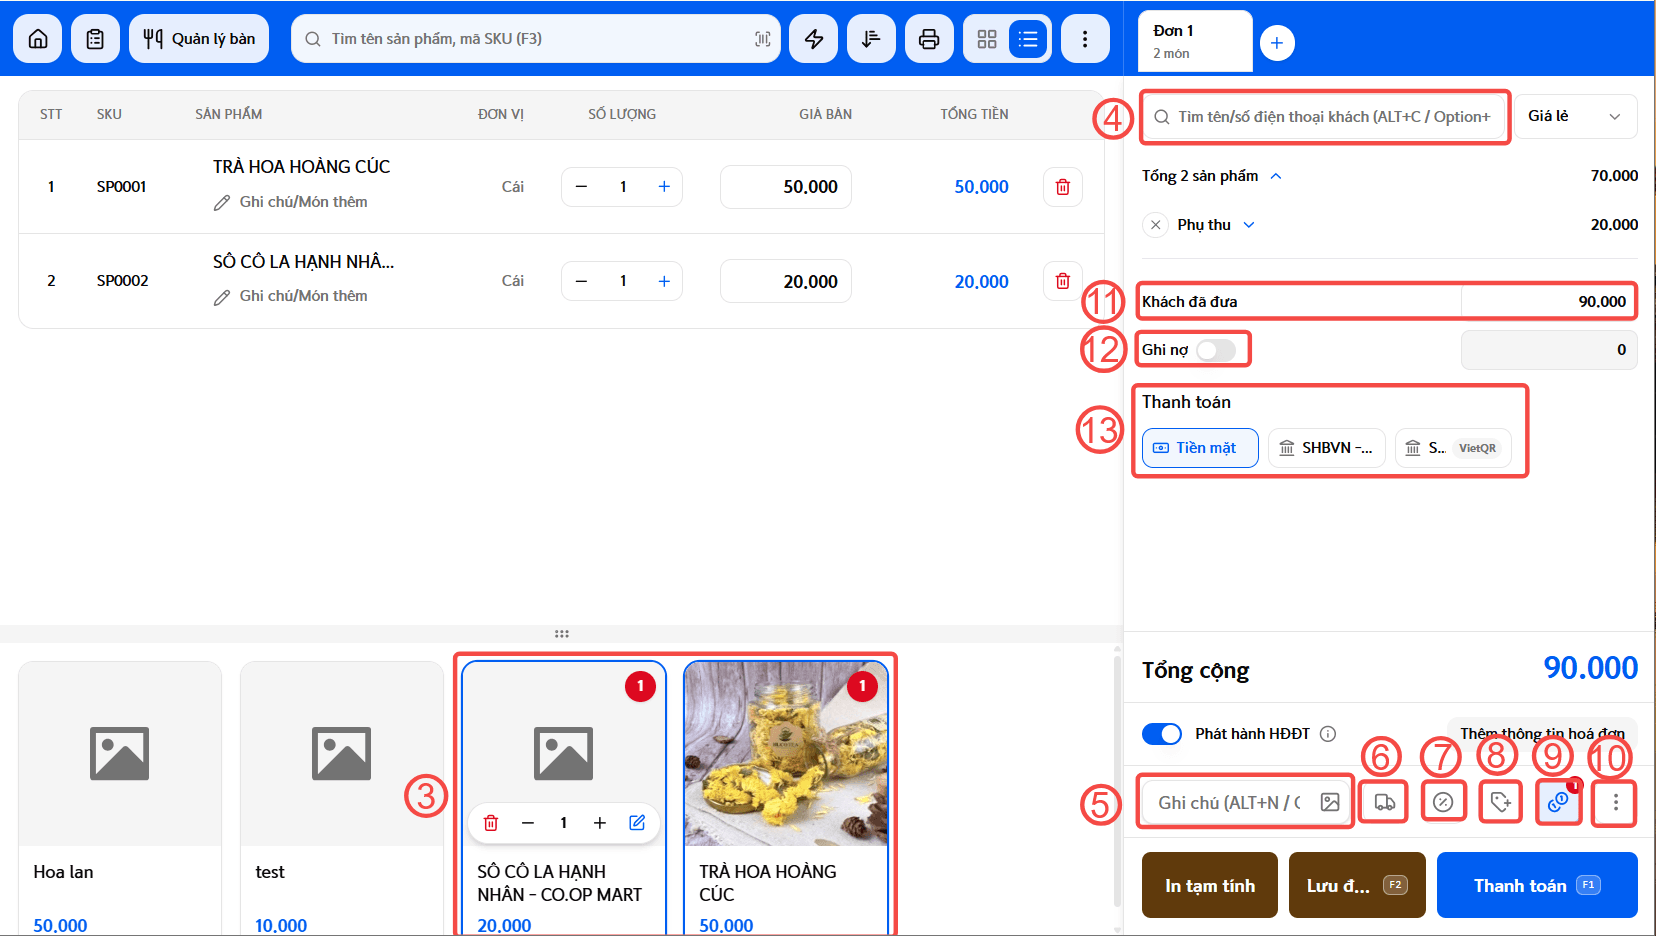Collapse the Tổng 2 sản phẩm section

(1276, 176)
